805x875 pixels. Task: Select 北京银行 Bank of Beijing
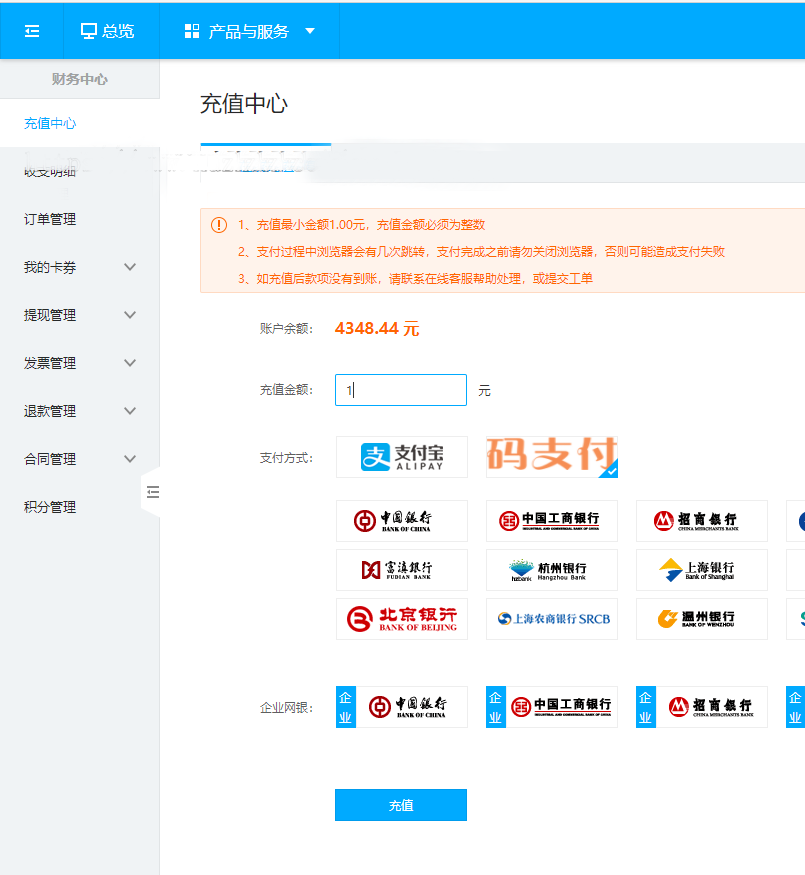click(x=402, y=619)
